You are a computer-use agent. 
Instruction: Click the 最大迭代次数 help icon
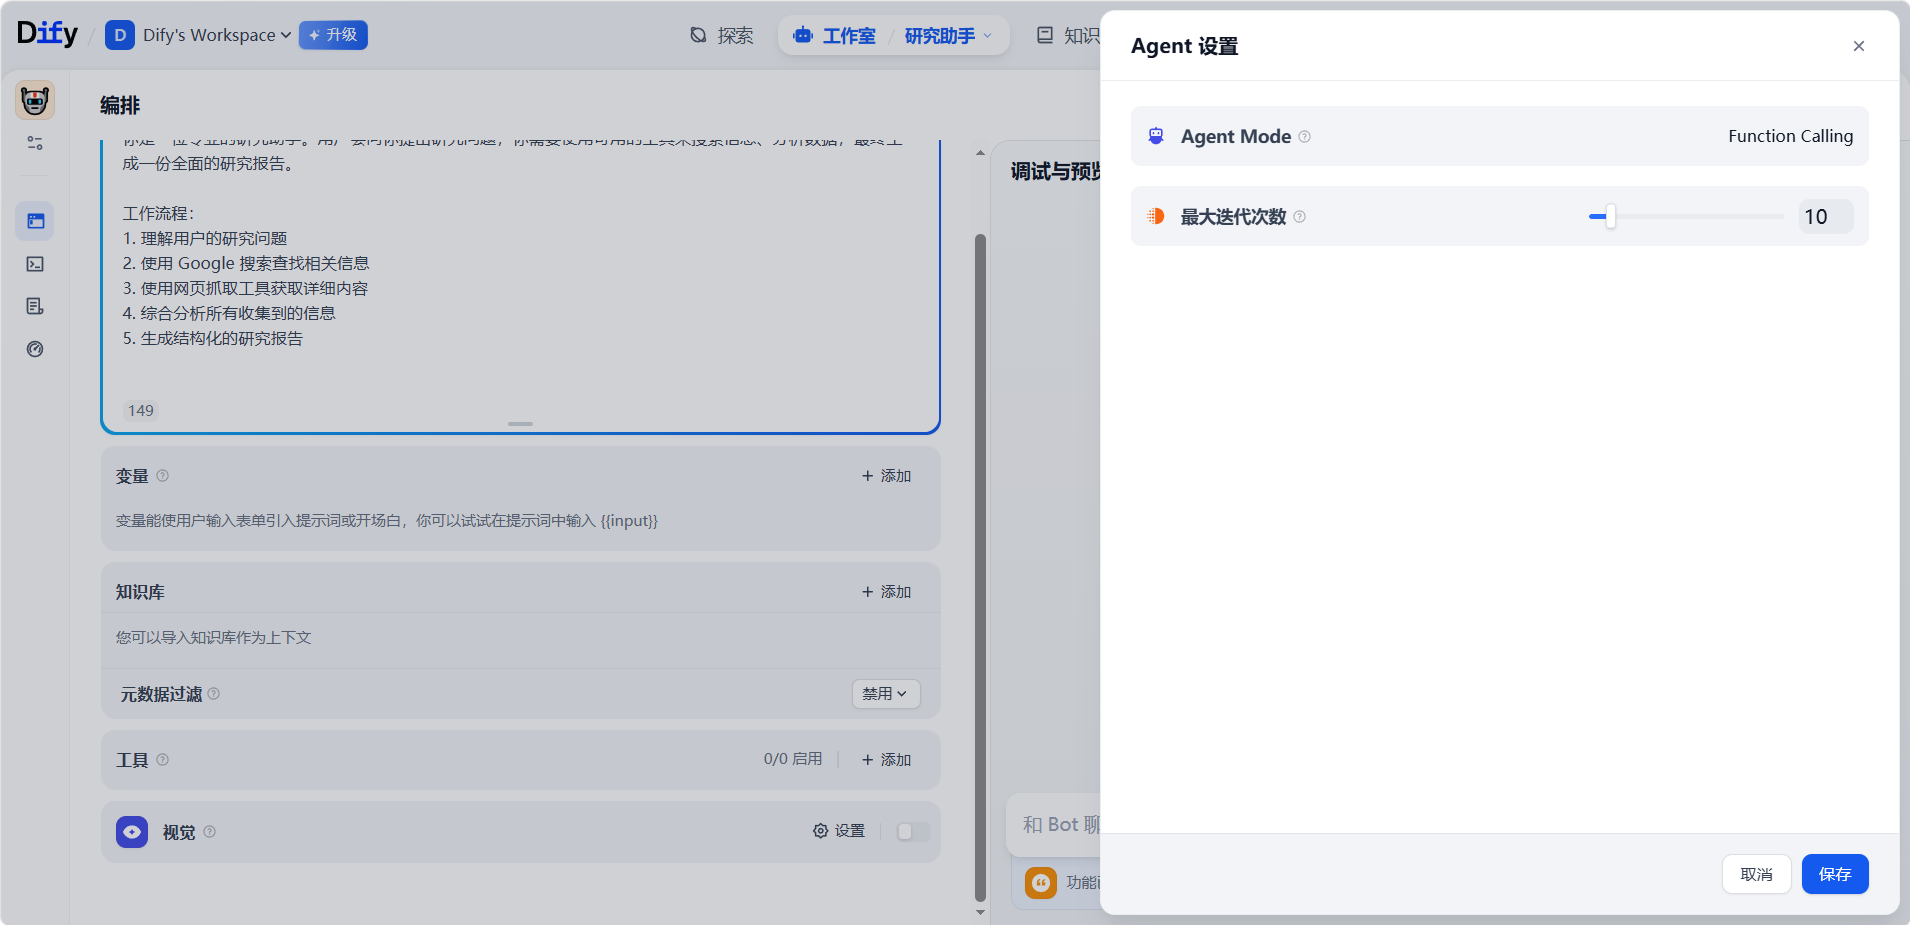(1299, 217)
